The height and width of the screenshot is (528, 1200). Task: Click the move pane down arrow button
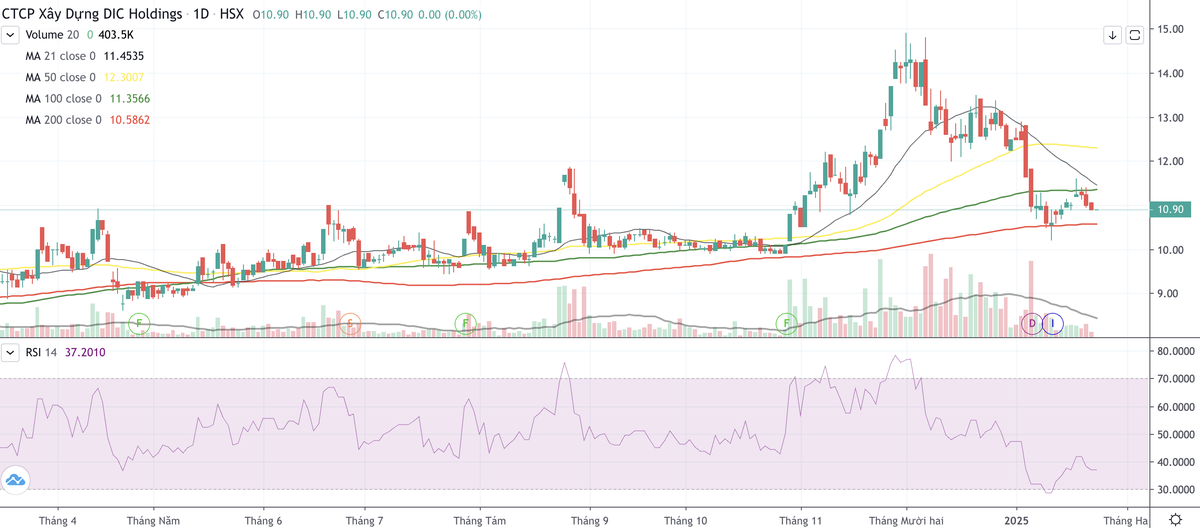(x=1112, y=35)
